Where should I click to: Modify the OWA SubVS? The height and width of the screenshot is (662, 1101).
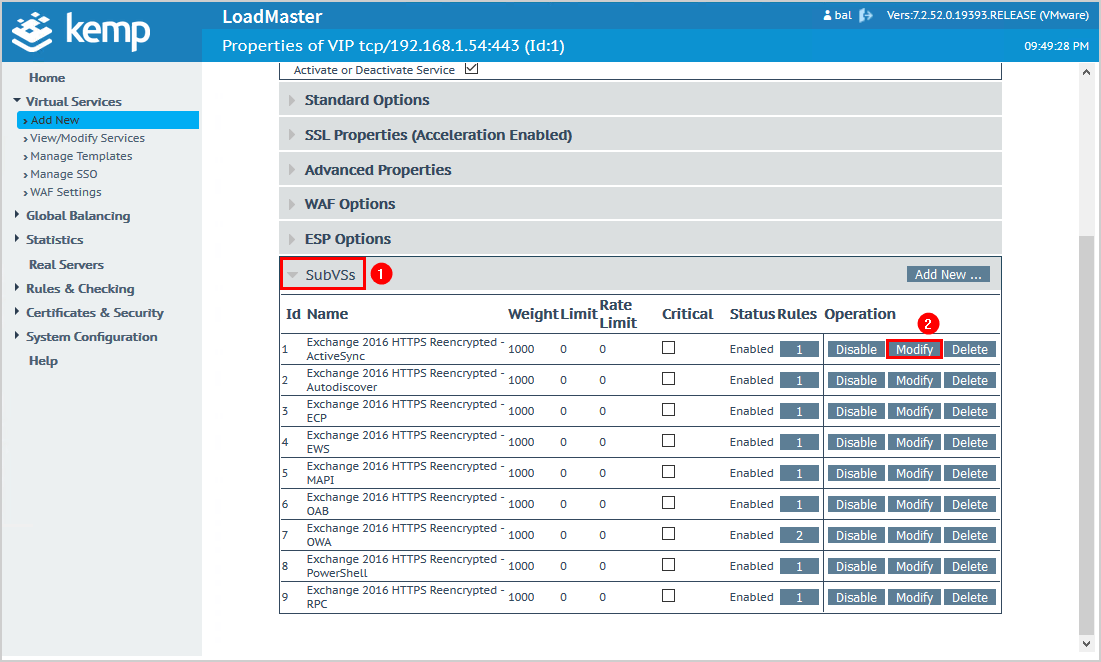(914, 535)
